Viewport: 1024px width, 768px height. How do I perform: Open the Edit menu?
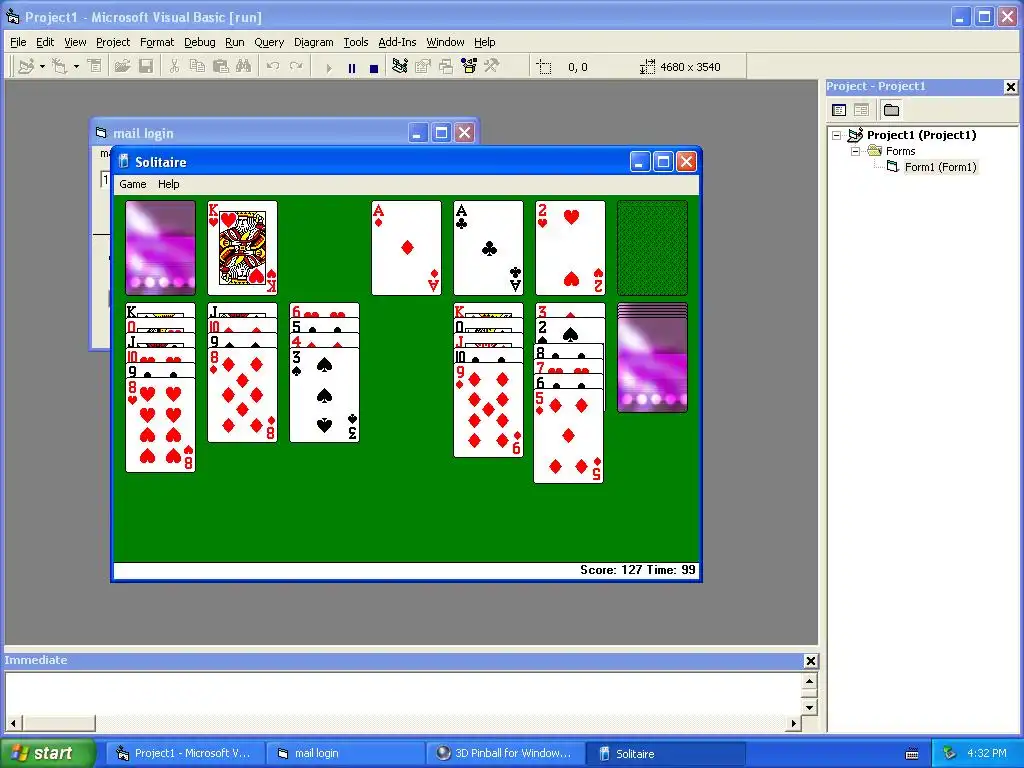[x=45, y=42]
